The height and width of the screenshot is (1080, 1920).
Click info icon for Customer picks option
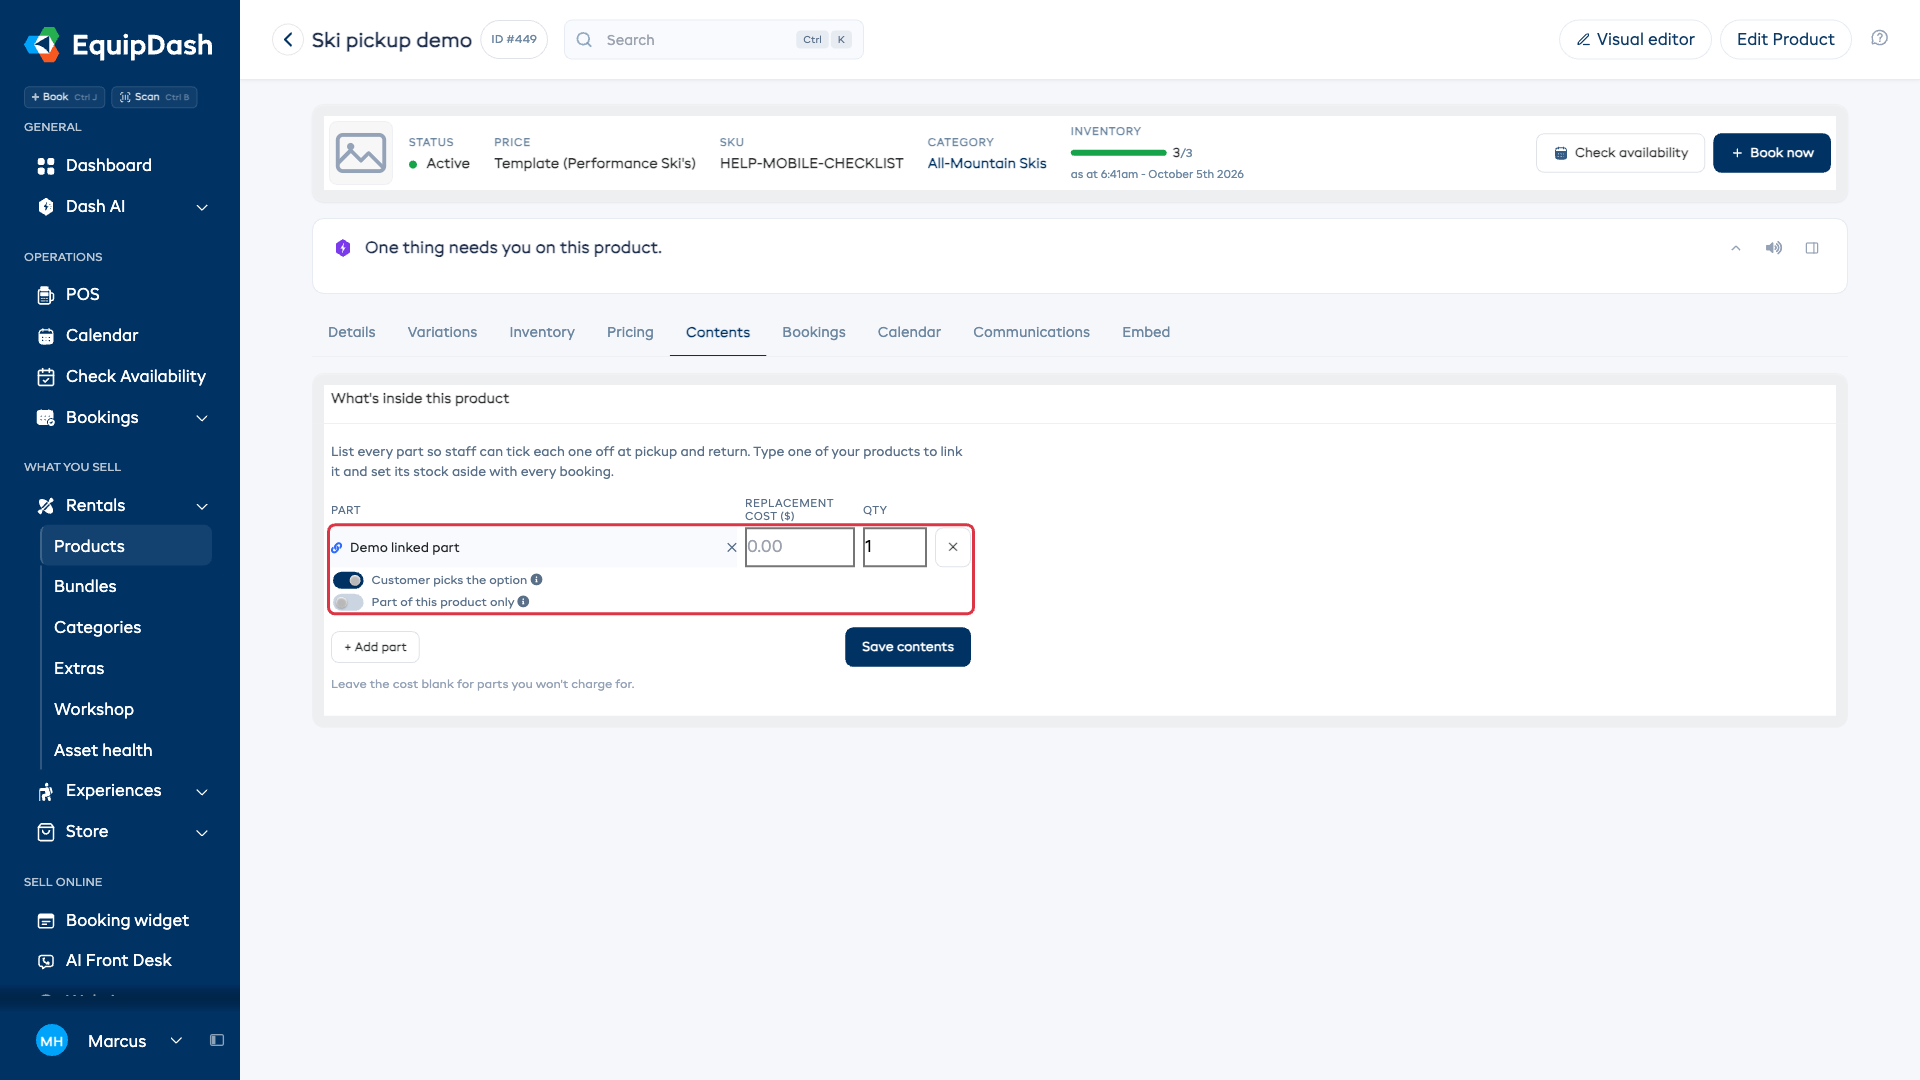coord(537,580)
